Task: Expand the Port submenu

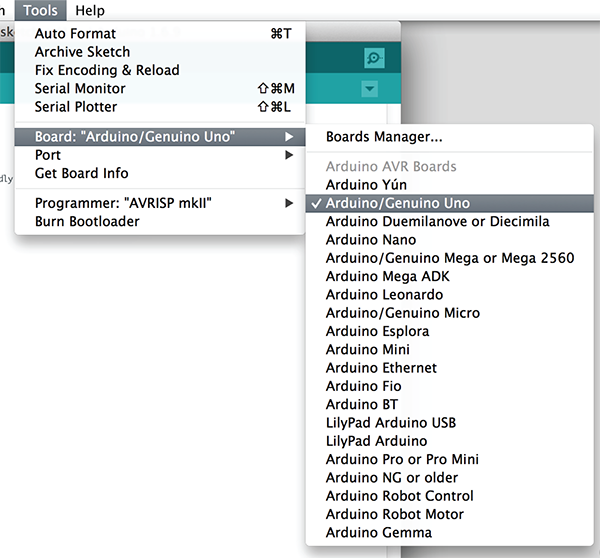Action: pyautogui.click(x=160, y=155)
